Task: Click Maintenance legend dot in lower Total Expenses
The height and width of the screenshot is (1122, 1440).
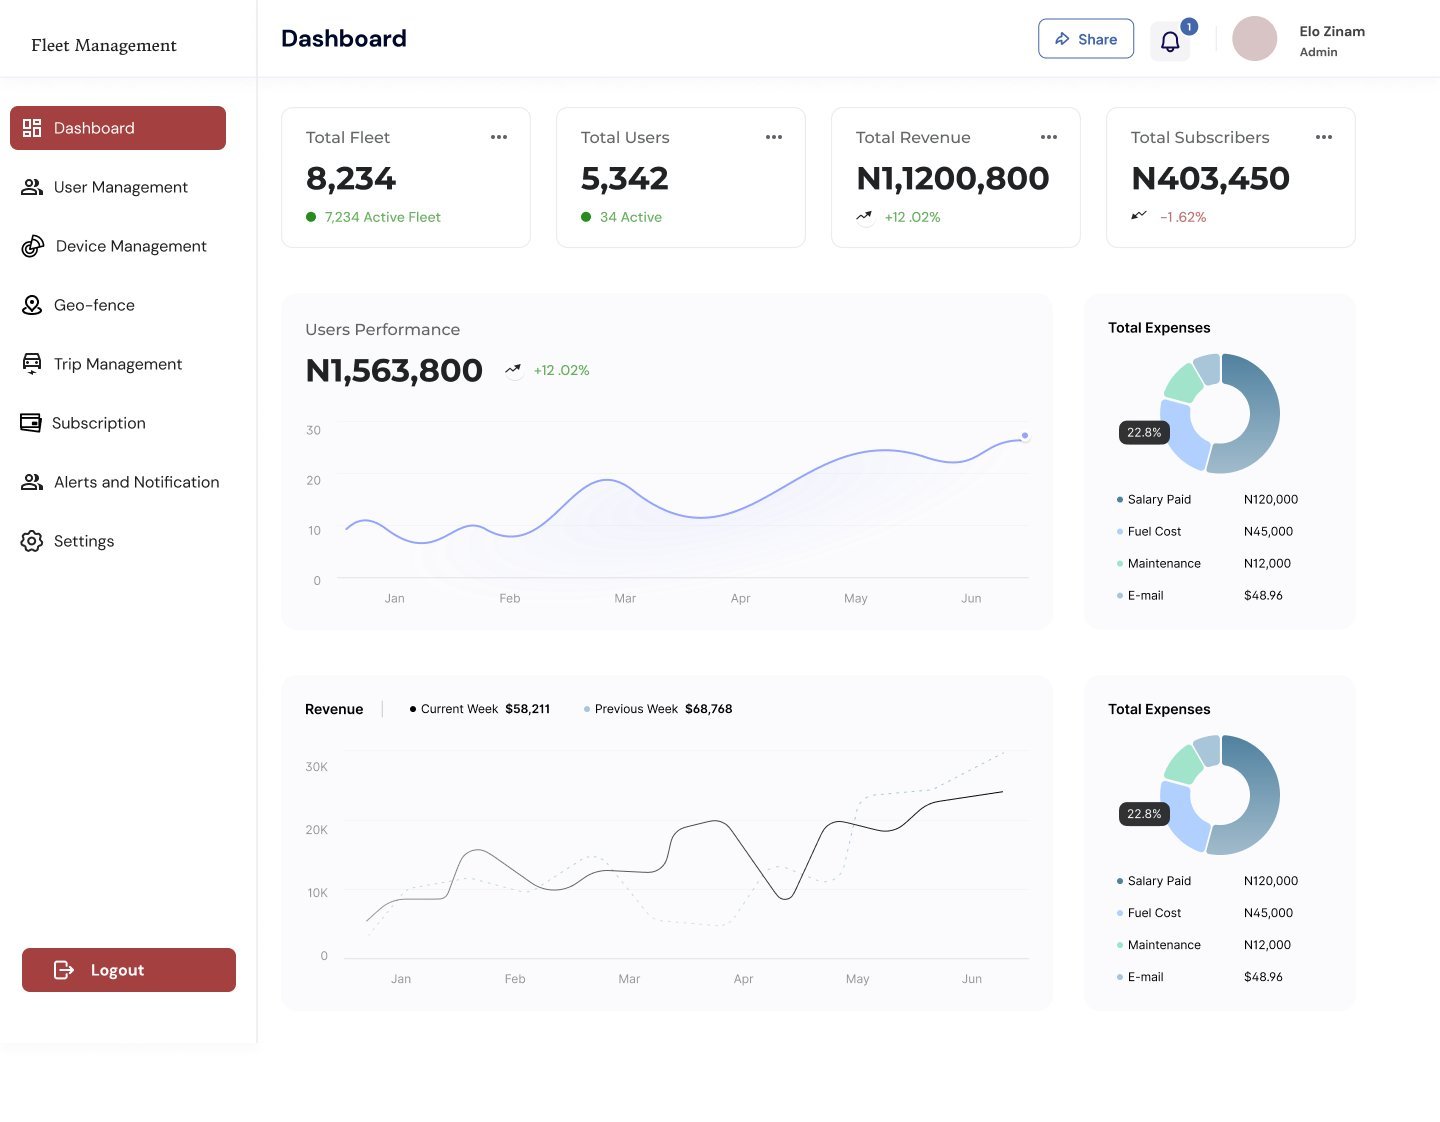Action: (1120, 945)
